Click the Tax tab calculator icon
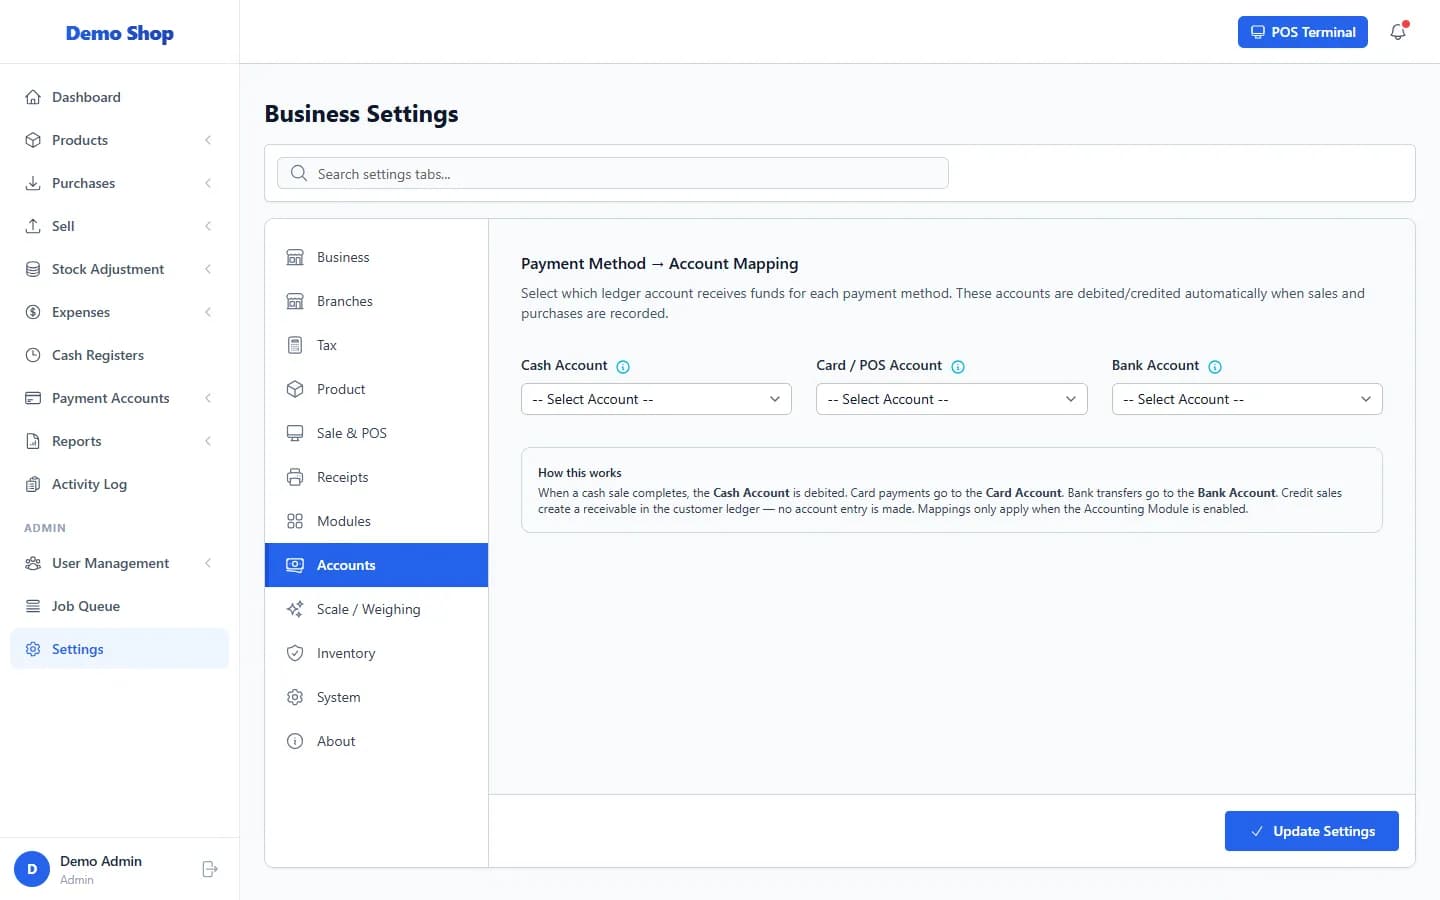The width and height of the screenshot is (1440, 900). (295, 345)
